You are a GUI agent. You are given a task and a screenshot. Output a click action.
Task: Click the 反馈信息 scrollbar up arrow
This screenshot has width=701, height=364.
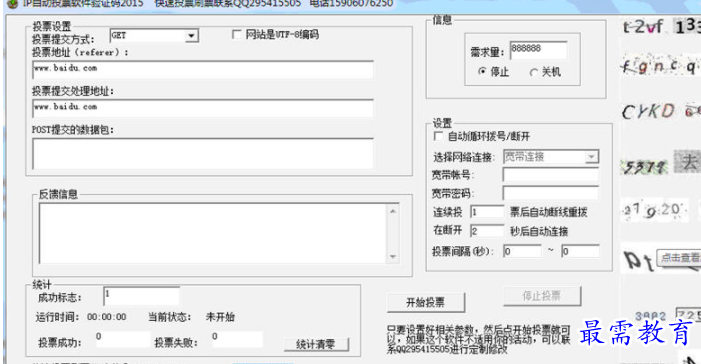[x=393, y=211]
